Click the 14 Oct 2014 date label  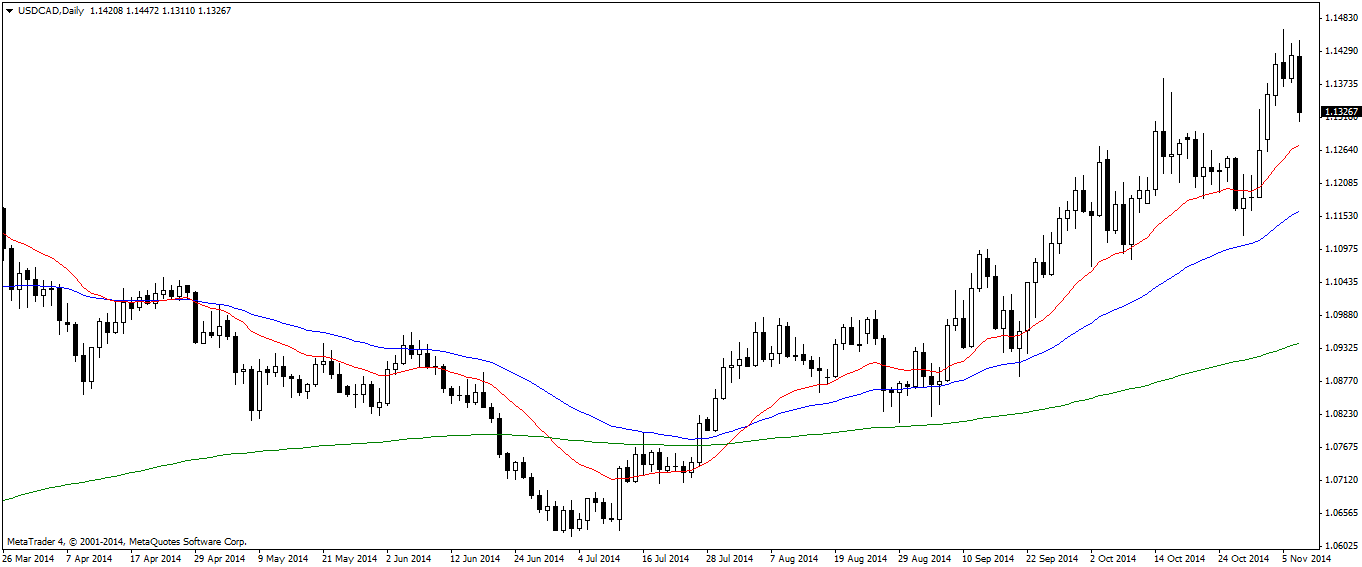click(1181, 559)
